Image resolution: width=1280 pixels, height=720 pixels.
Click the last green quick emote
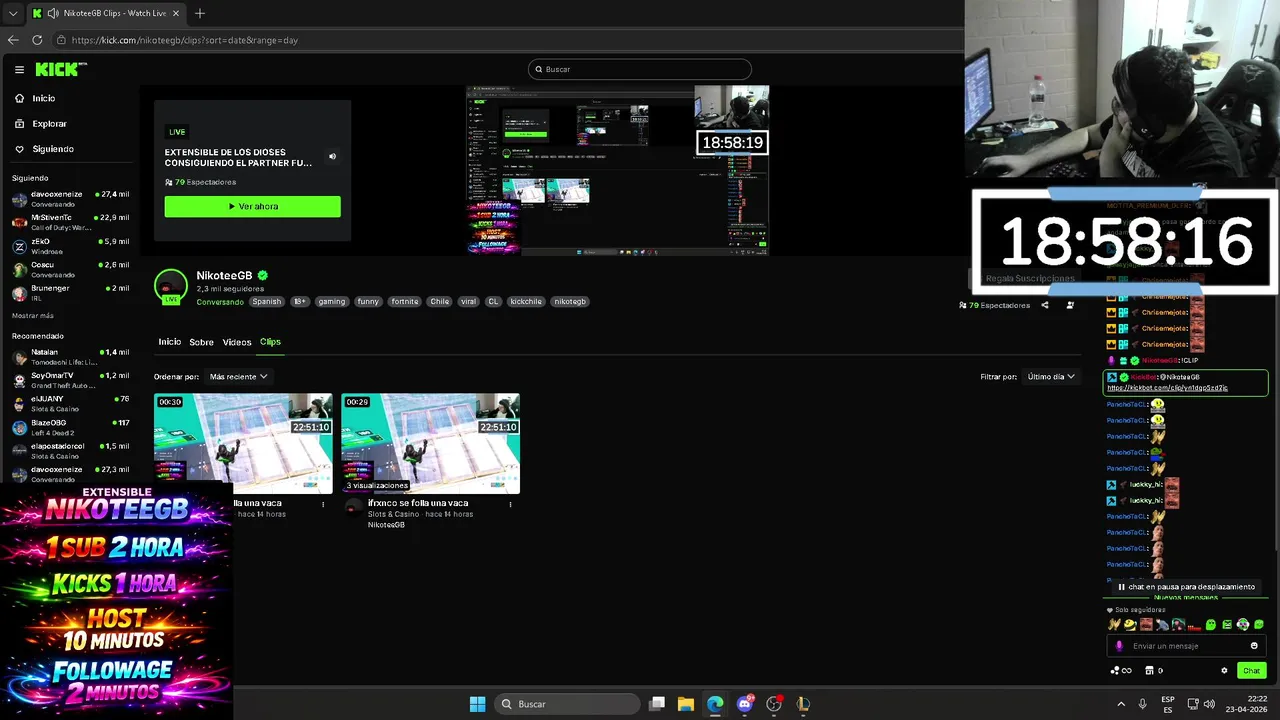1259,625
